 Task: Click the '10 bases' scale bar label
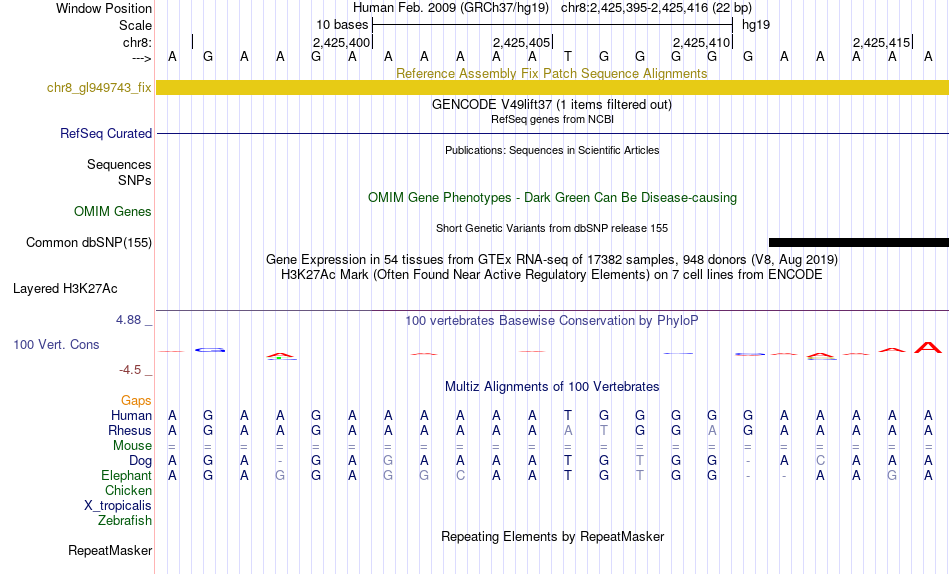click(x=342, y=25)
